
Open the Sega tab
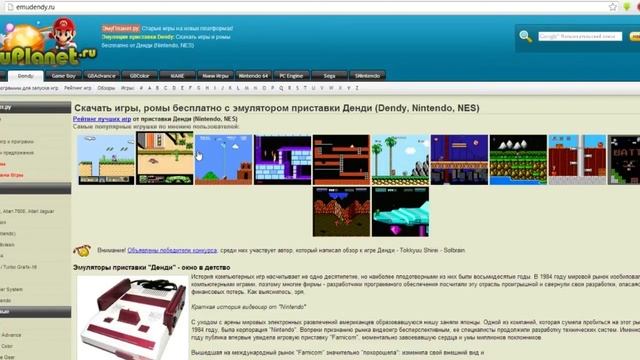pyautogui.click(x=329, y=76)
